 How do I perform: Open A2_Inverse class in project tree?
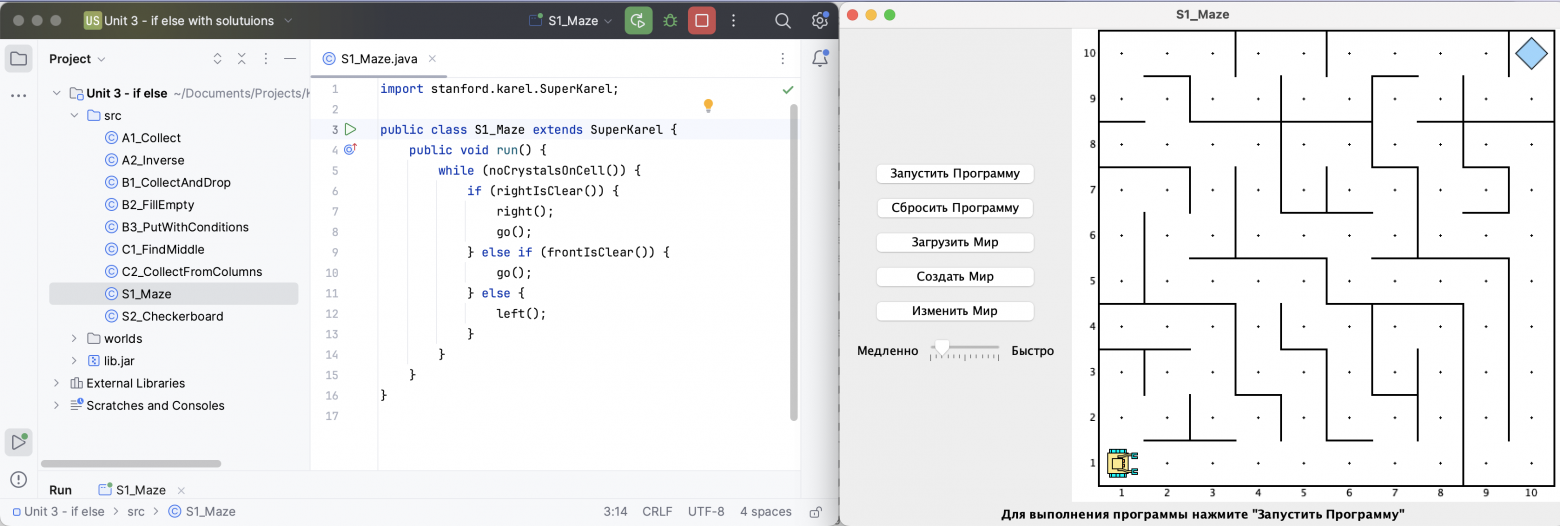[153, 160]
